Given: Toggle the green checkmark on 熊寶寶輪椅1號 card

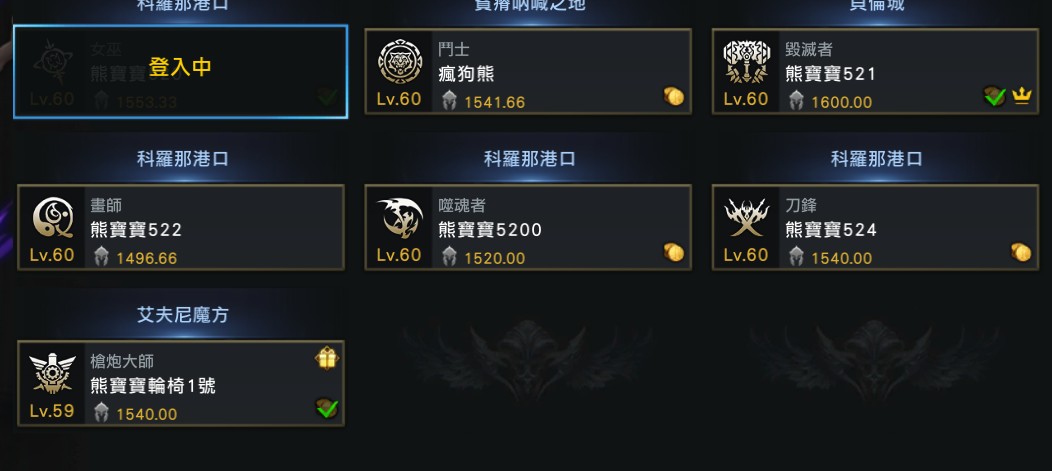Looking at the screenshot, I should coord(327,408).
